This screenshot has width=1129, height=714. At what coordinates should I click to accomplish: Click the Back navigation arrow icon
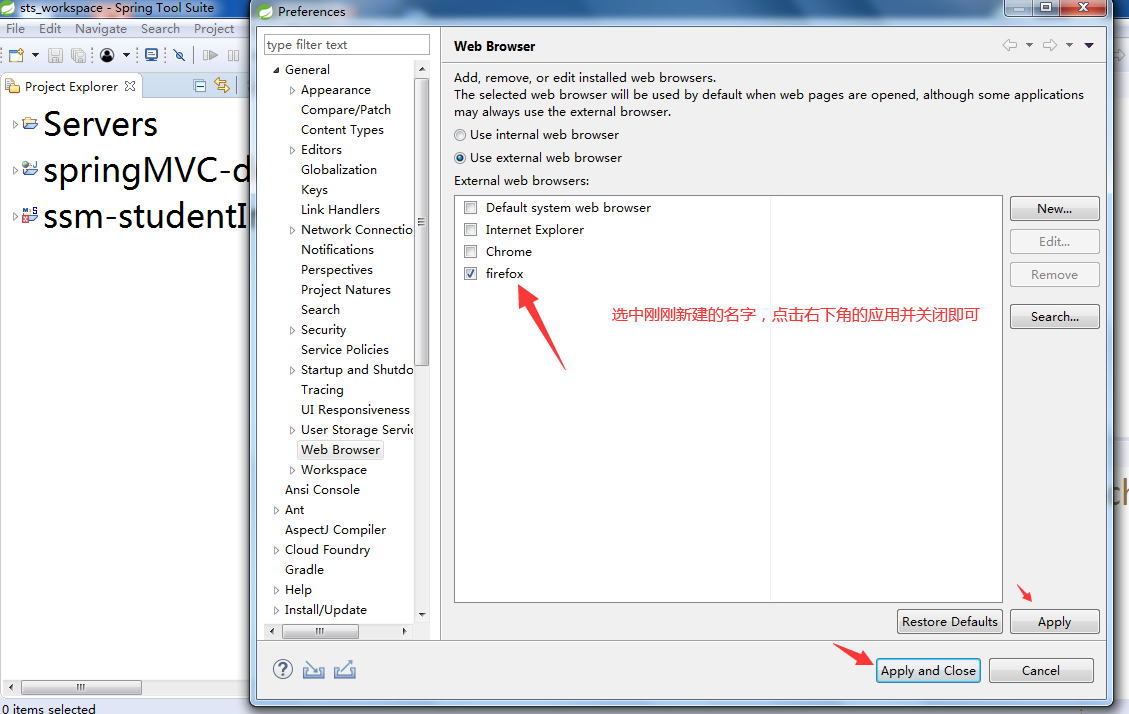point(1009,45)
